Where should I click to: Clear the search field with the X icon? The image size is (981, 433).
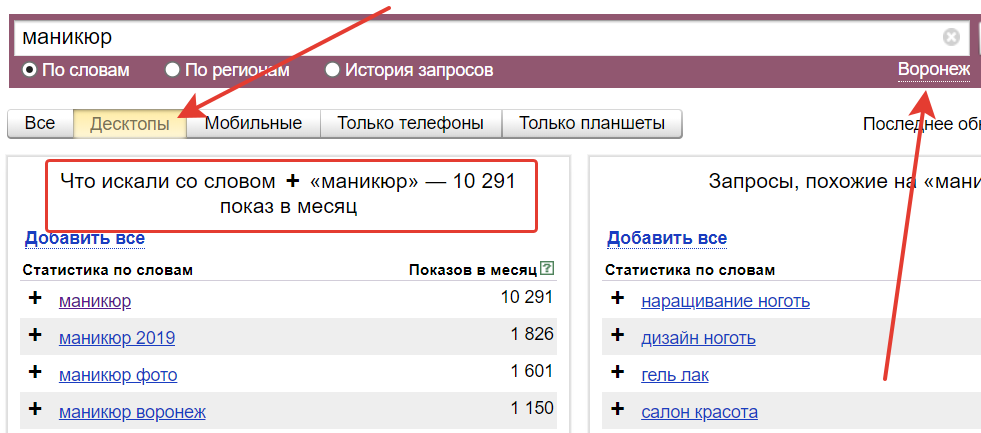[x=951, y=38]
